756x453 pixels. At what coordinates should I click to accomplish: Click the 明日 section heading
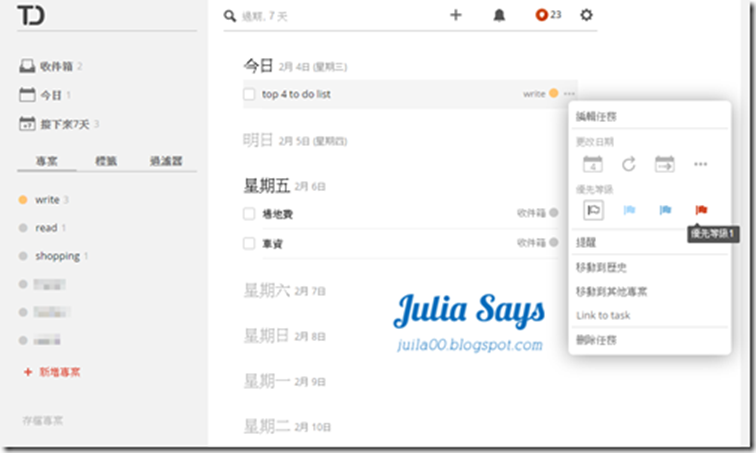click(258, 140)
